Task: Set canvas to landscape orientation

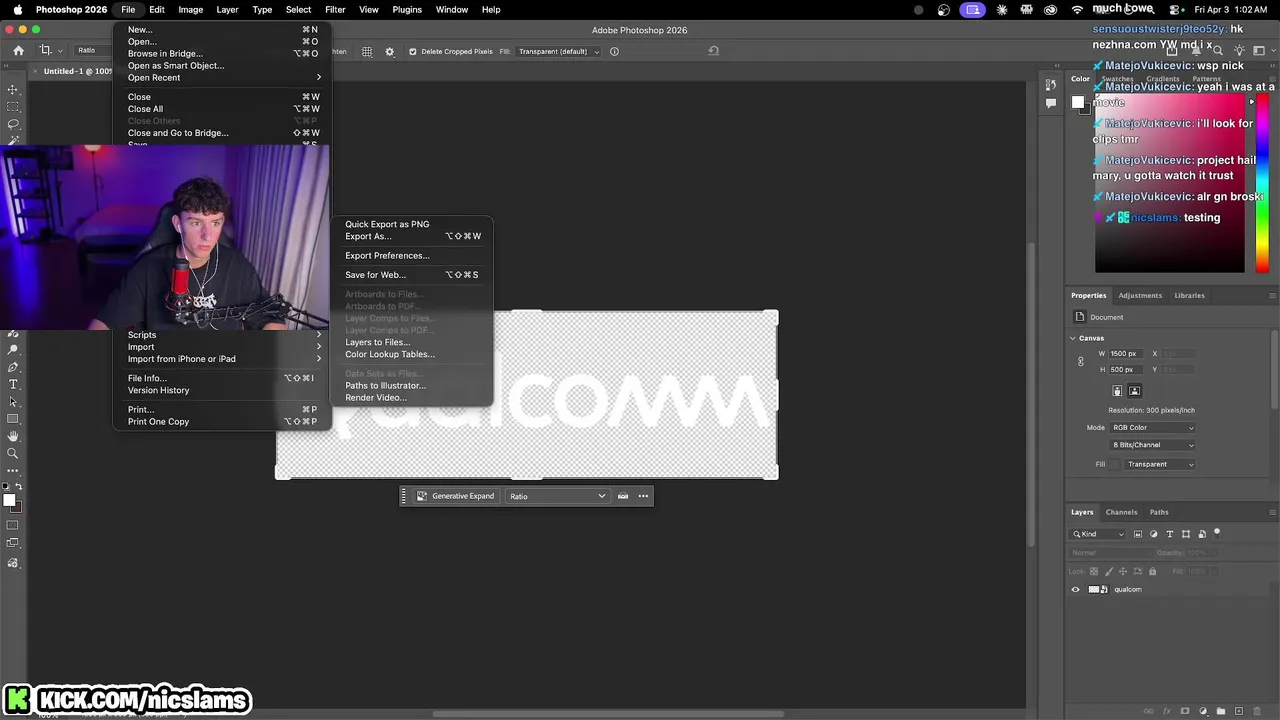Action: (1134, 391)
